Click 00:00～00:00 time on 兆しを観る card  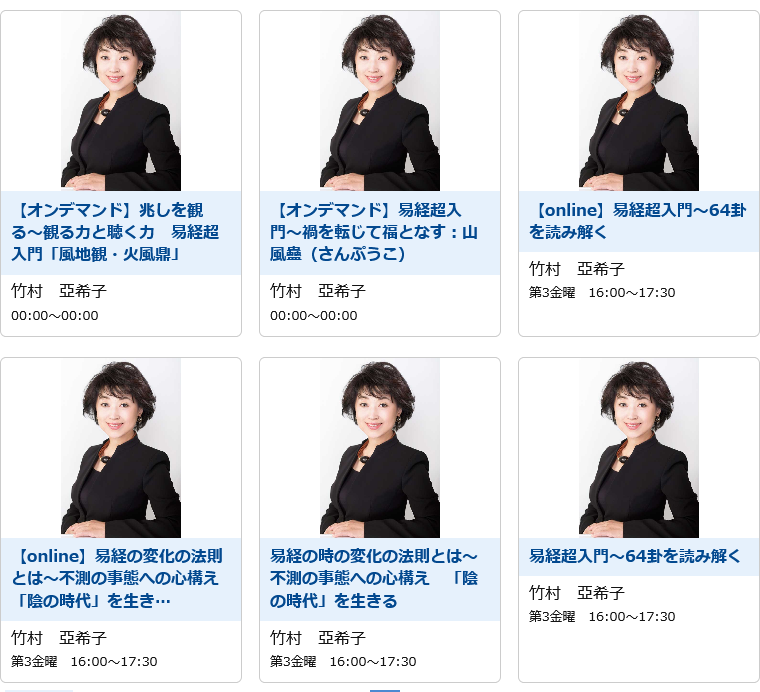(55, 315)
